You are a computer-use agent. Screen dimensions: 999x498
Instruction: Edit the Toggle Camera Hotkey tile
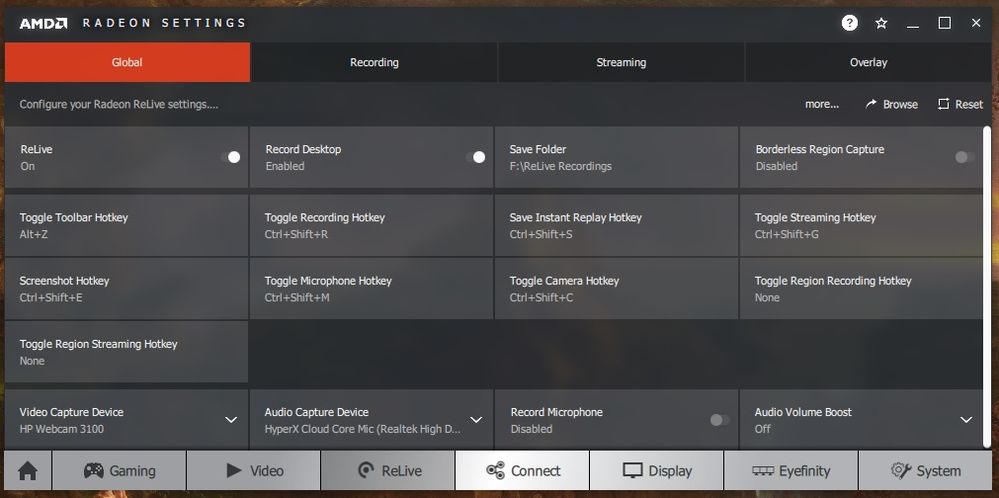pos(616,288)
